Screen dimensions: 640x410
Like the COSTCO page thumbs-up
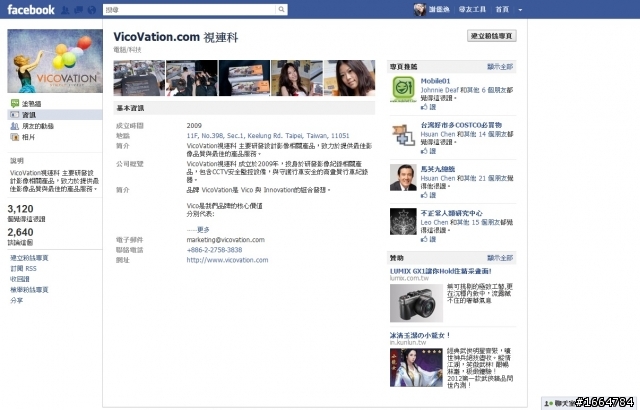(429, 151)
